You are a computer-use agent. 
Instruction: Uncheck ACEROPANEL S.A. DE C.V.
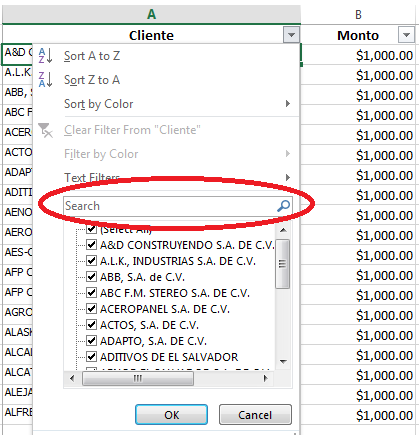(91, 309)
